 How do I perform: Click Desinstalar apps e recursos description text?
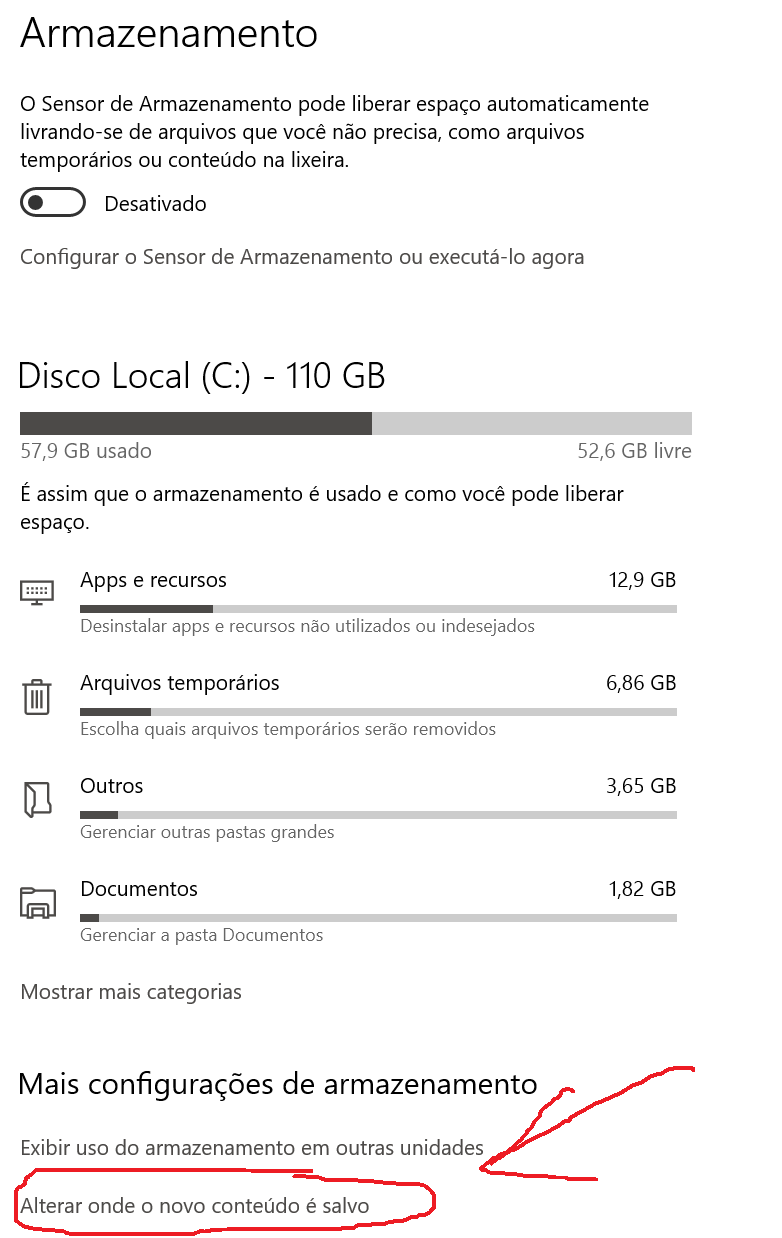[x=307, y=626]
